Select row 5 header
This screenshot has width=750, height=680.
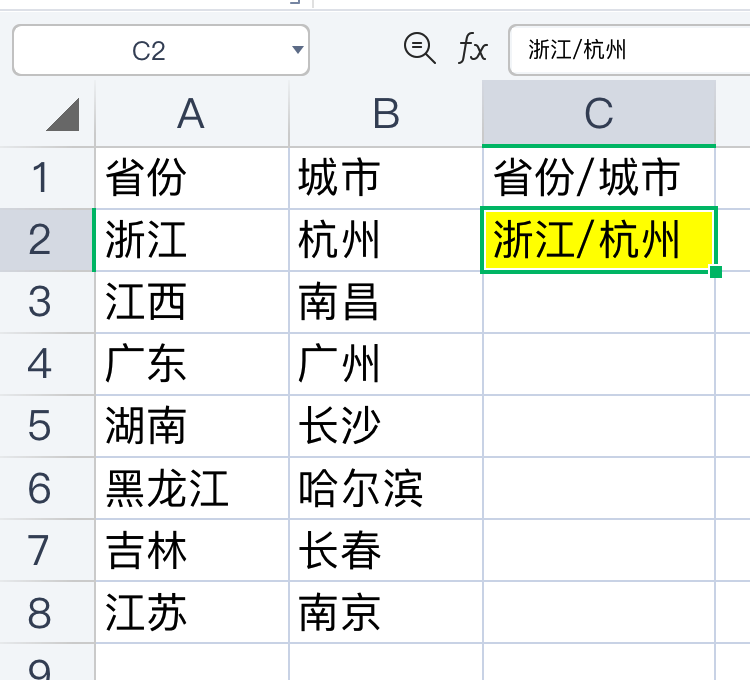click(x=47, y=426)
